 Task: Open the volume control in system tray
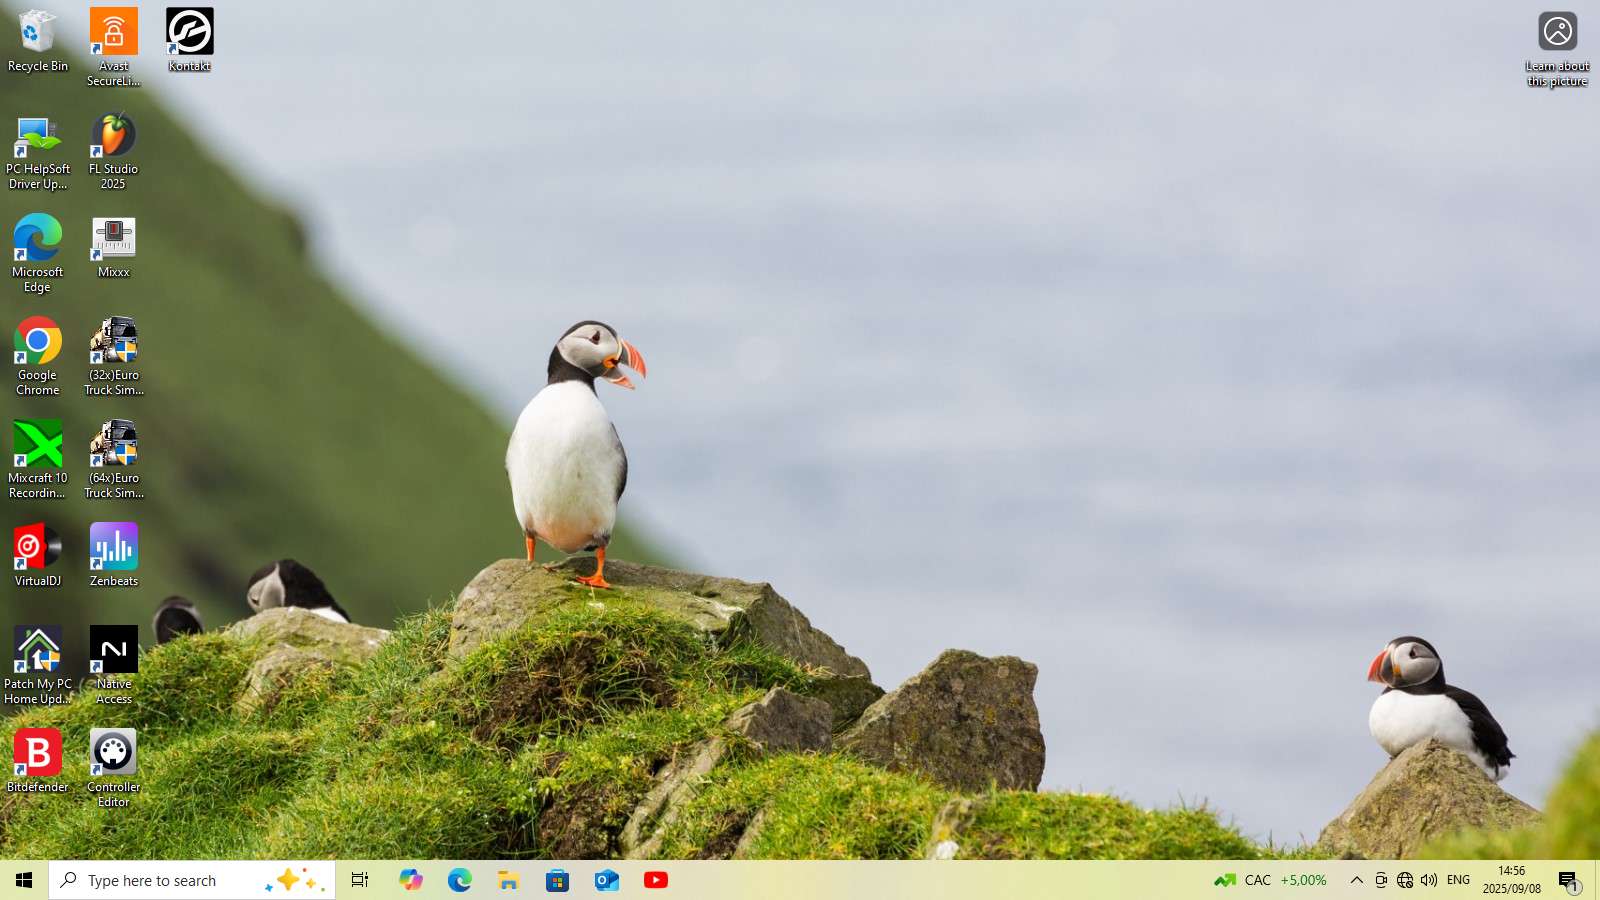(1429, 880)
